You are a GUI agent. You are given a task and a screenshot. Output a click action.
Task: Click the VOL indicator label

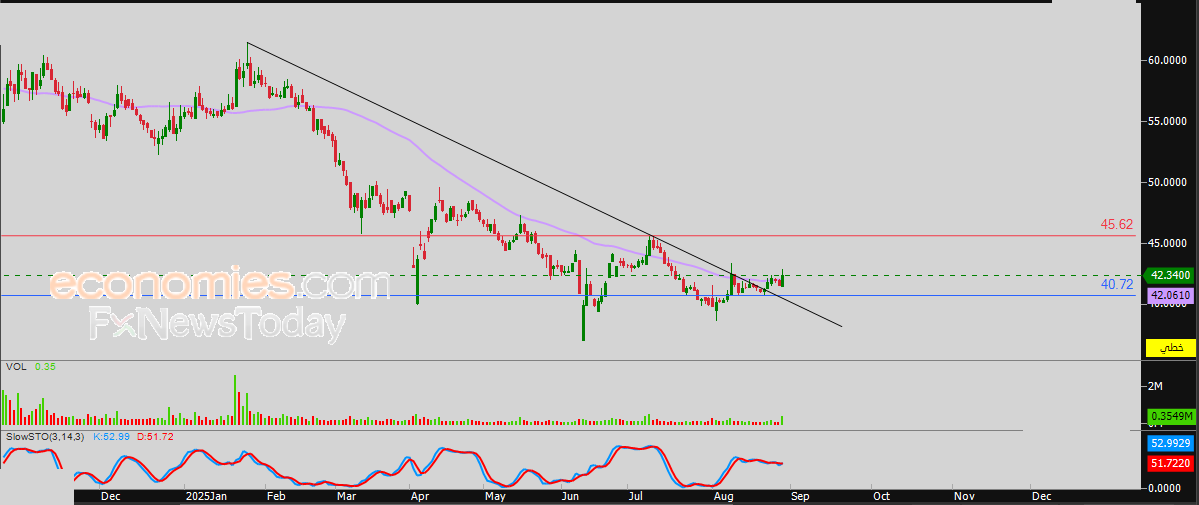[x=15, y=367]
